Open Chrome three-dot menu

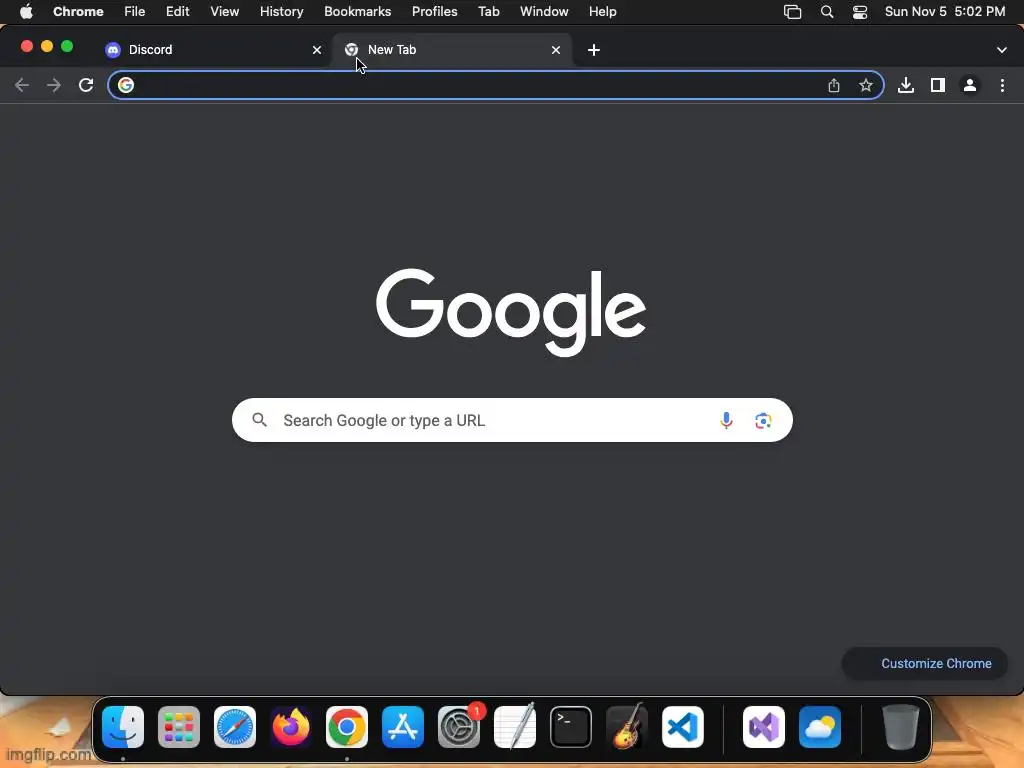(1002, 85)
